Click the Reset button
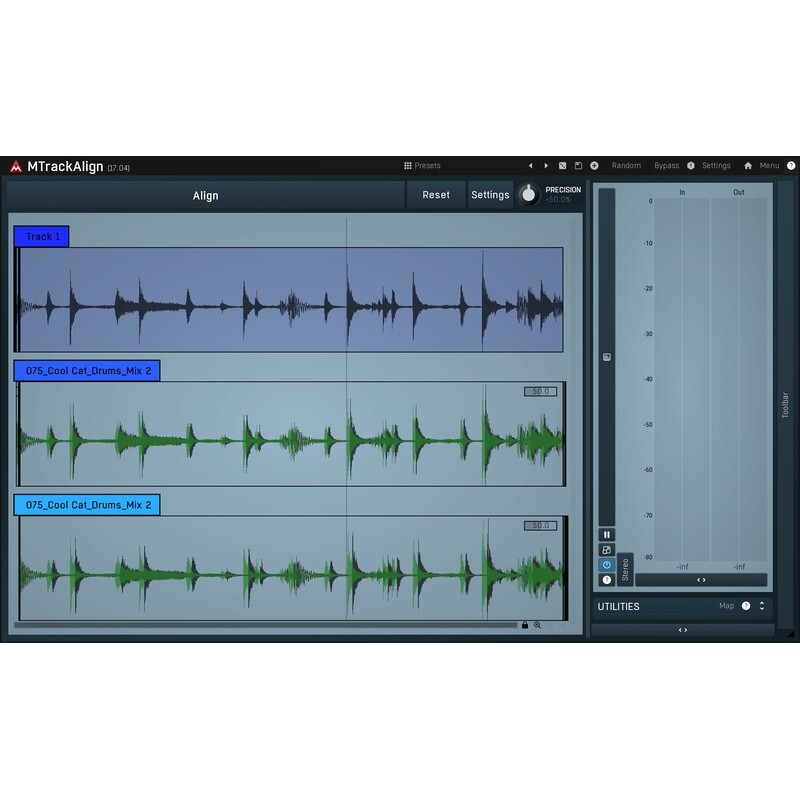 tap(436, 195)
